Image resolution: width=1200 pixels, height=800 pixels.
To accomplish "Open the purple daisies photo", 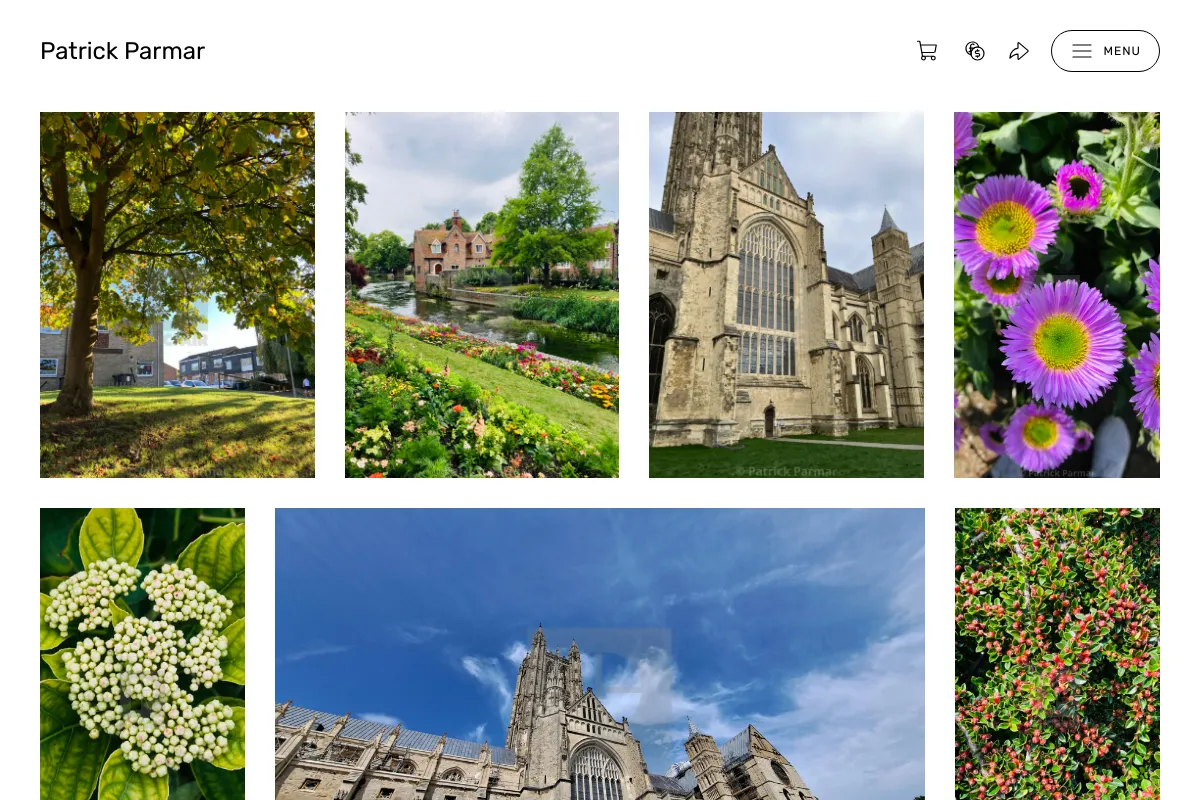I will tap(1057, 295).
